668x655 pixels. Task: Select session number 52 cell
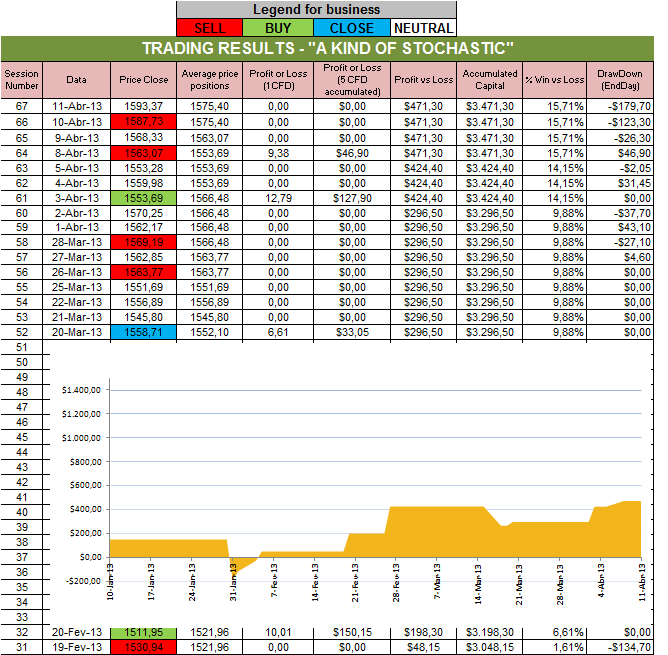point(22,332)
